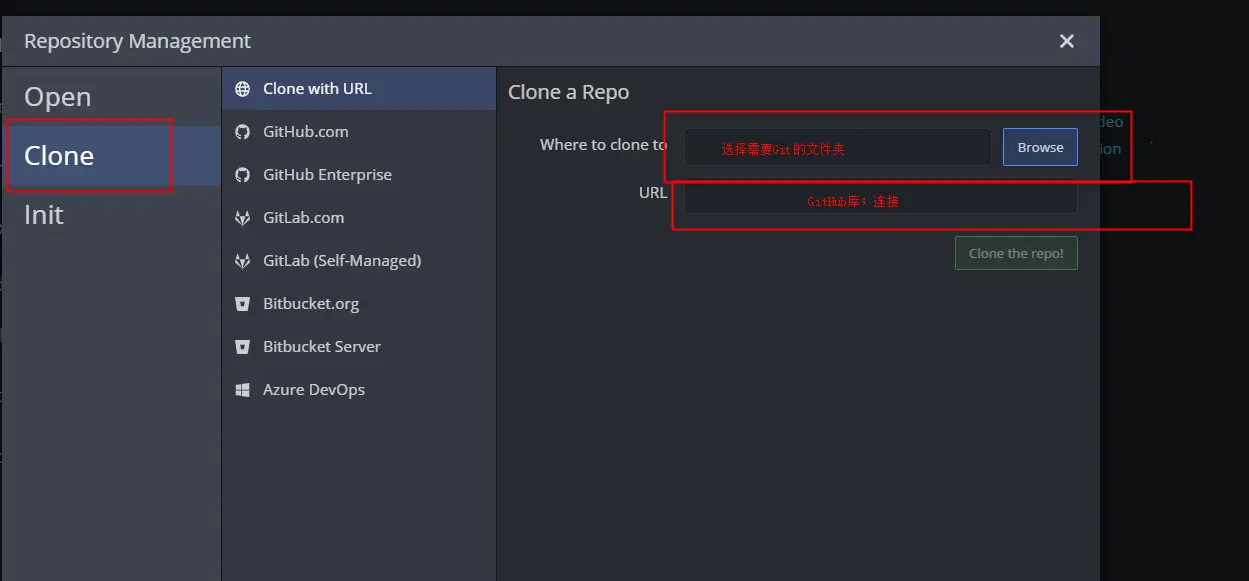Click the Browse button

(x=1040, y=147)
